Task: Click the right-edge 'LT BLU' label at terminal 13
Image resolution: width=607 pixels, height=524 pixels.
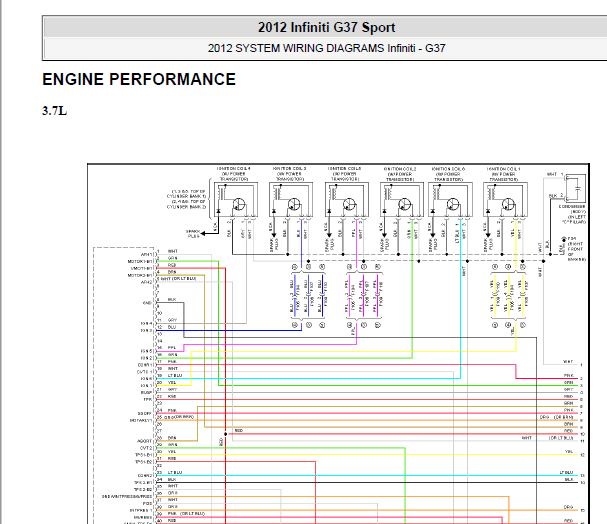Action: (x=566, y=473)
